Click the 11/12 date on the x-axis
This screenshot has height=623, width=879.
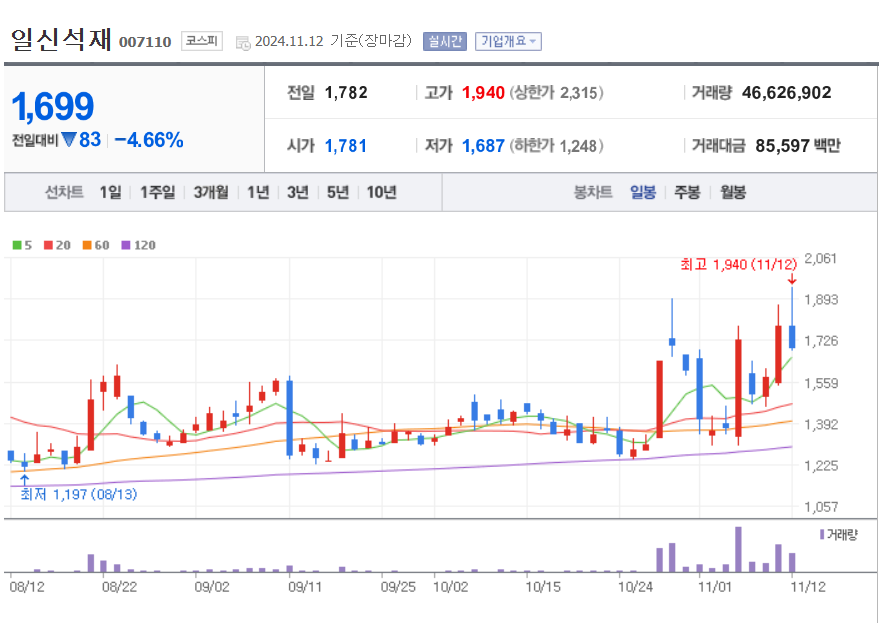808,587
